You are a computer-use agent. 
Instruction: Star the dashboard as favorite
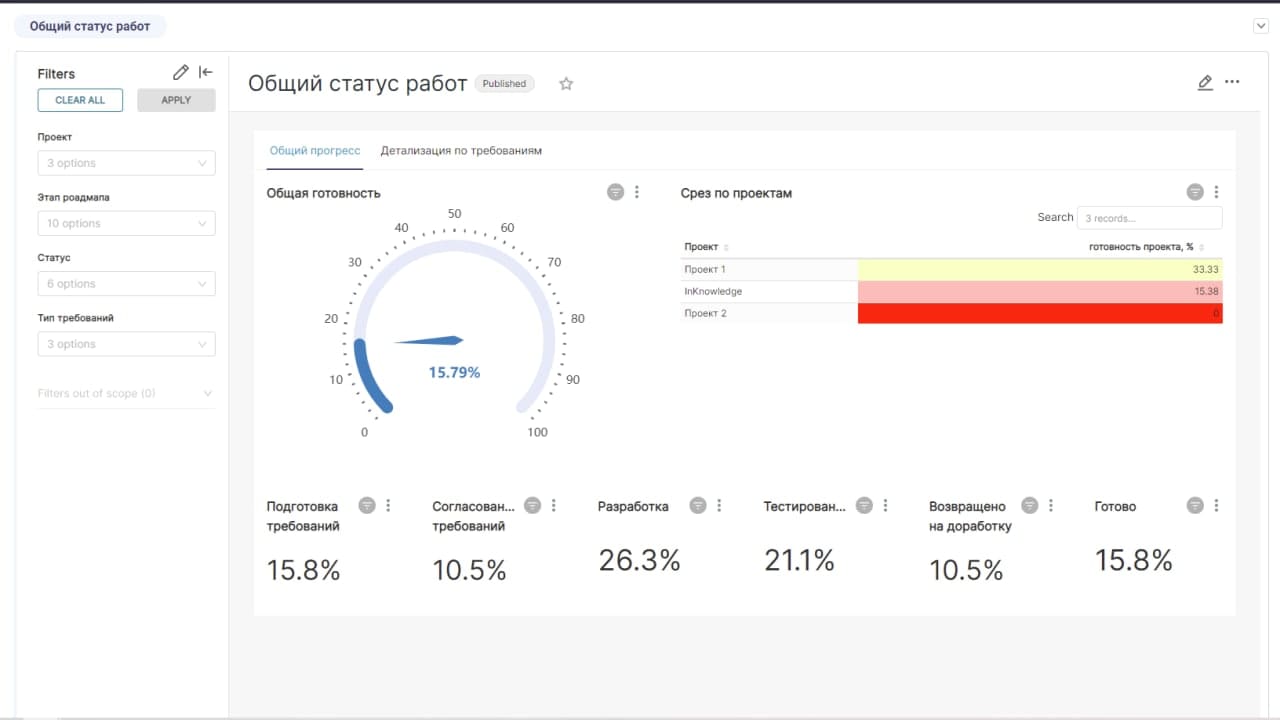[x=566, y=84]
